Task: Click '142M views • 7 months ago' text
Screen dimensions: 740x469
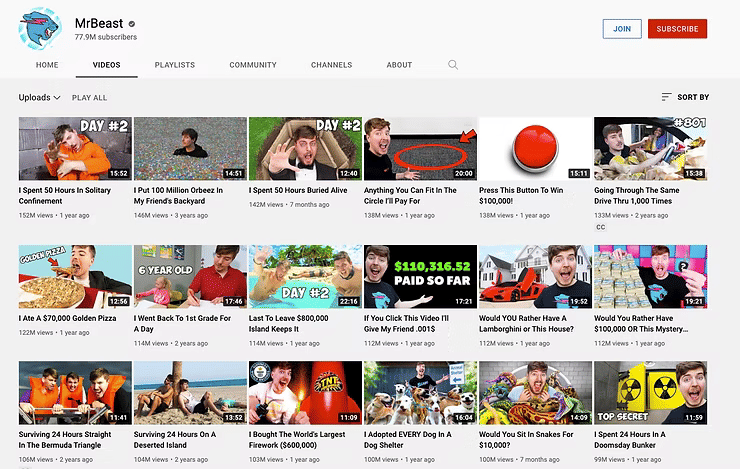Action: pos(289,204)
